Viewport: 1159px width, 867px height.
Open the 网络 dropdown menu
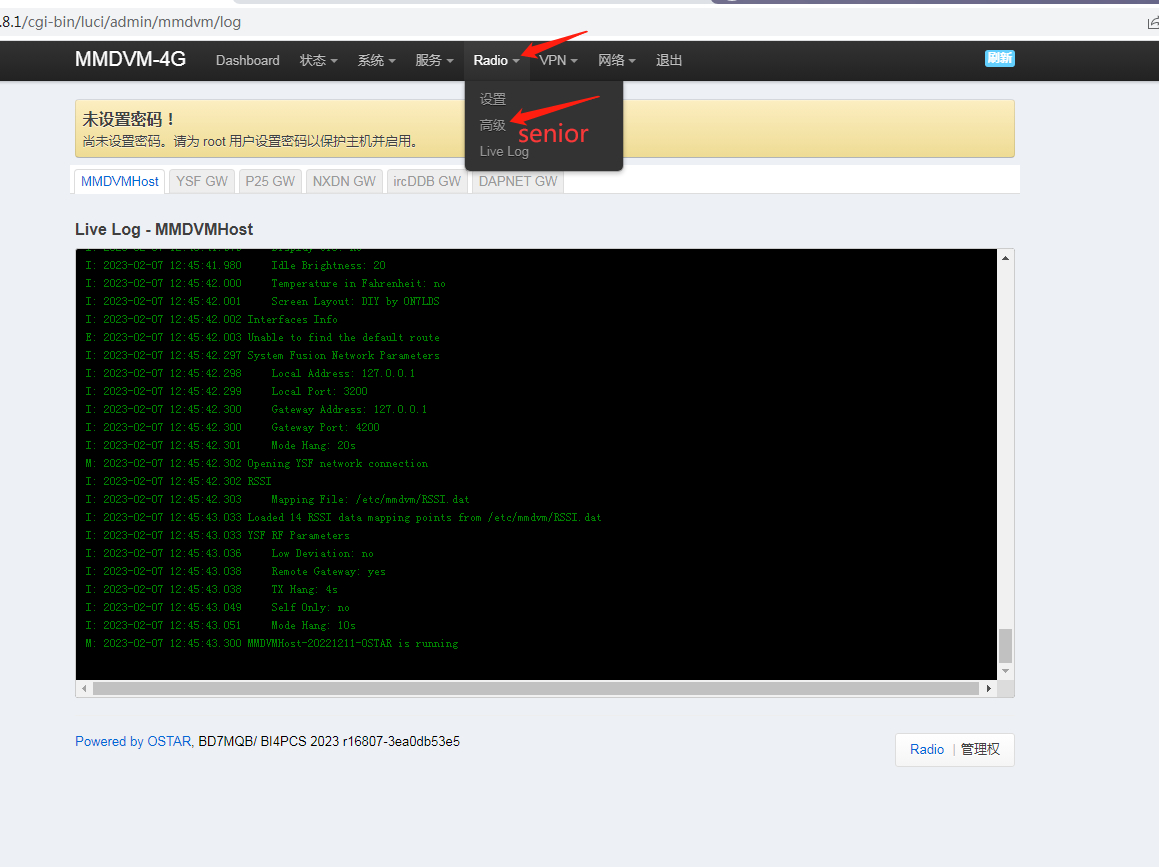[616, 61]
